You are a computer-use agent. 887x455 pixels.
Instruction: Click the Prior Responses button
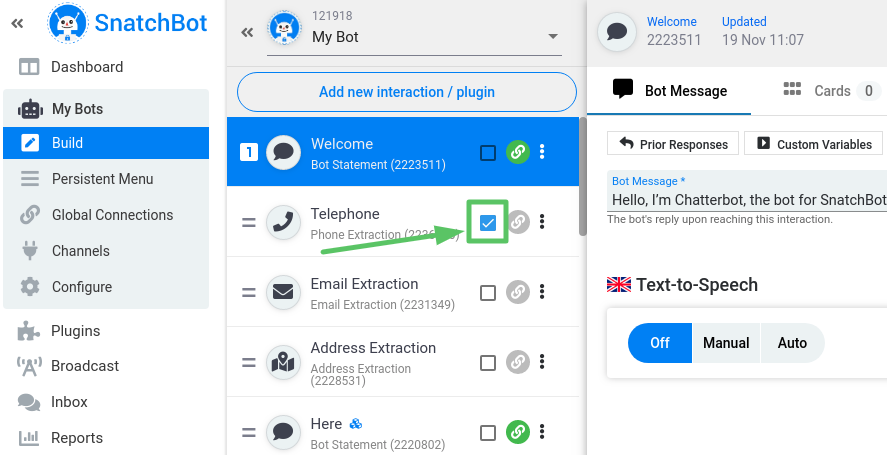(673, 144)
